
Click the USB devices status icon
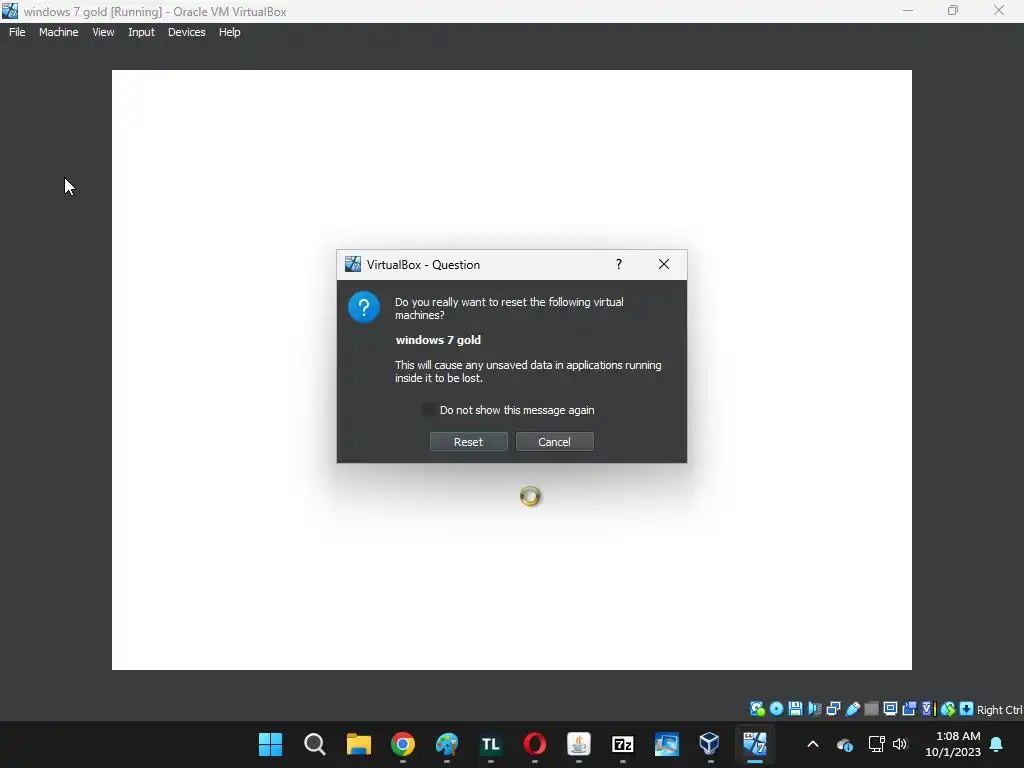click(853, 709)
